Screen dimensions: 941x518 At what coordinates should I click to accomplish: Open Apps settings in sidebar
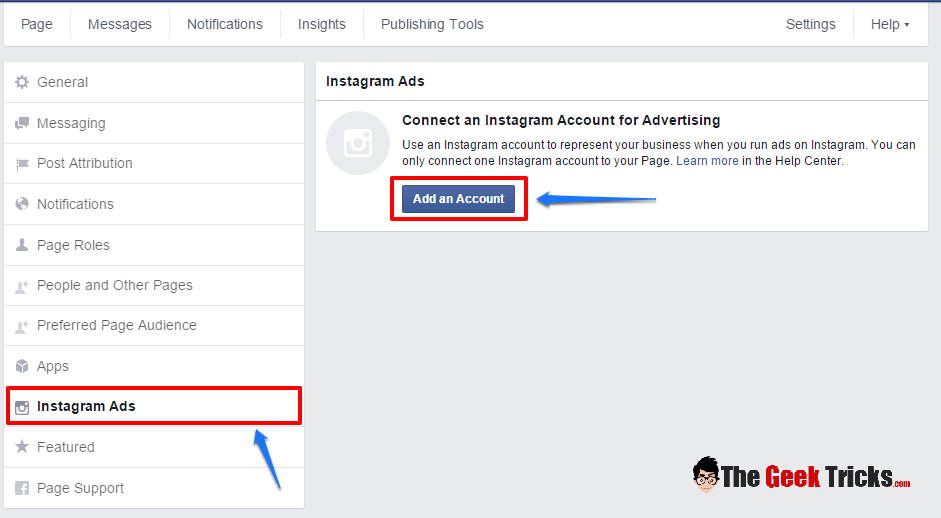click(x=154, y=366)
